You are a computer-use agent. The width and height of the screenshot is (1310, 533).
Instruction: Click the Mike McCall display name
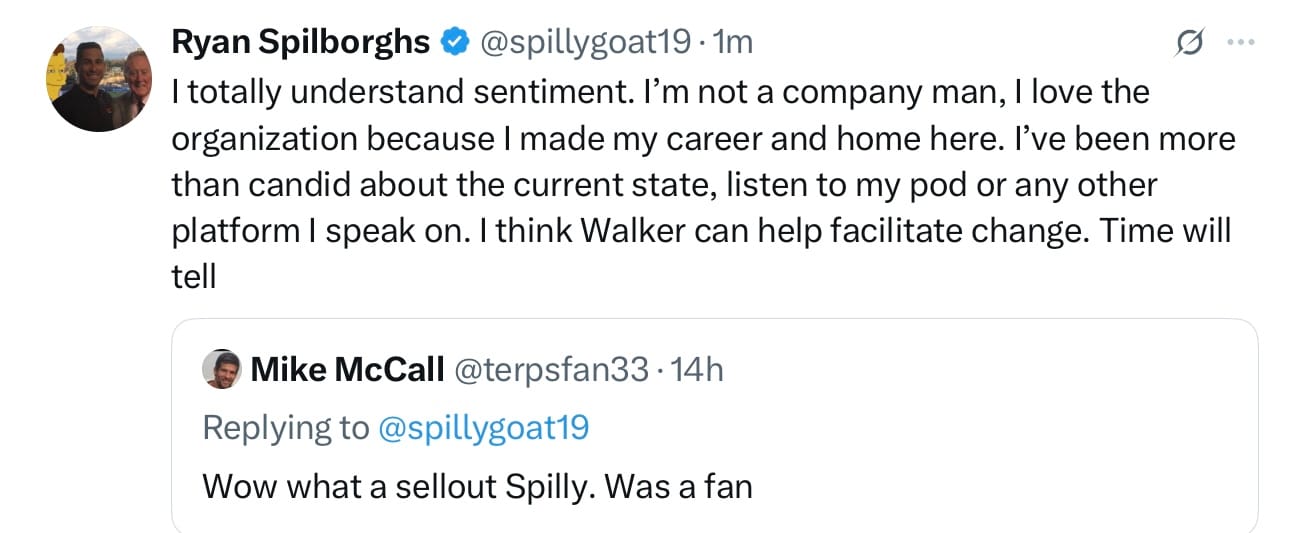[x=347, y=370]
